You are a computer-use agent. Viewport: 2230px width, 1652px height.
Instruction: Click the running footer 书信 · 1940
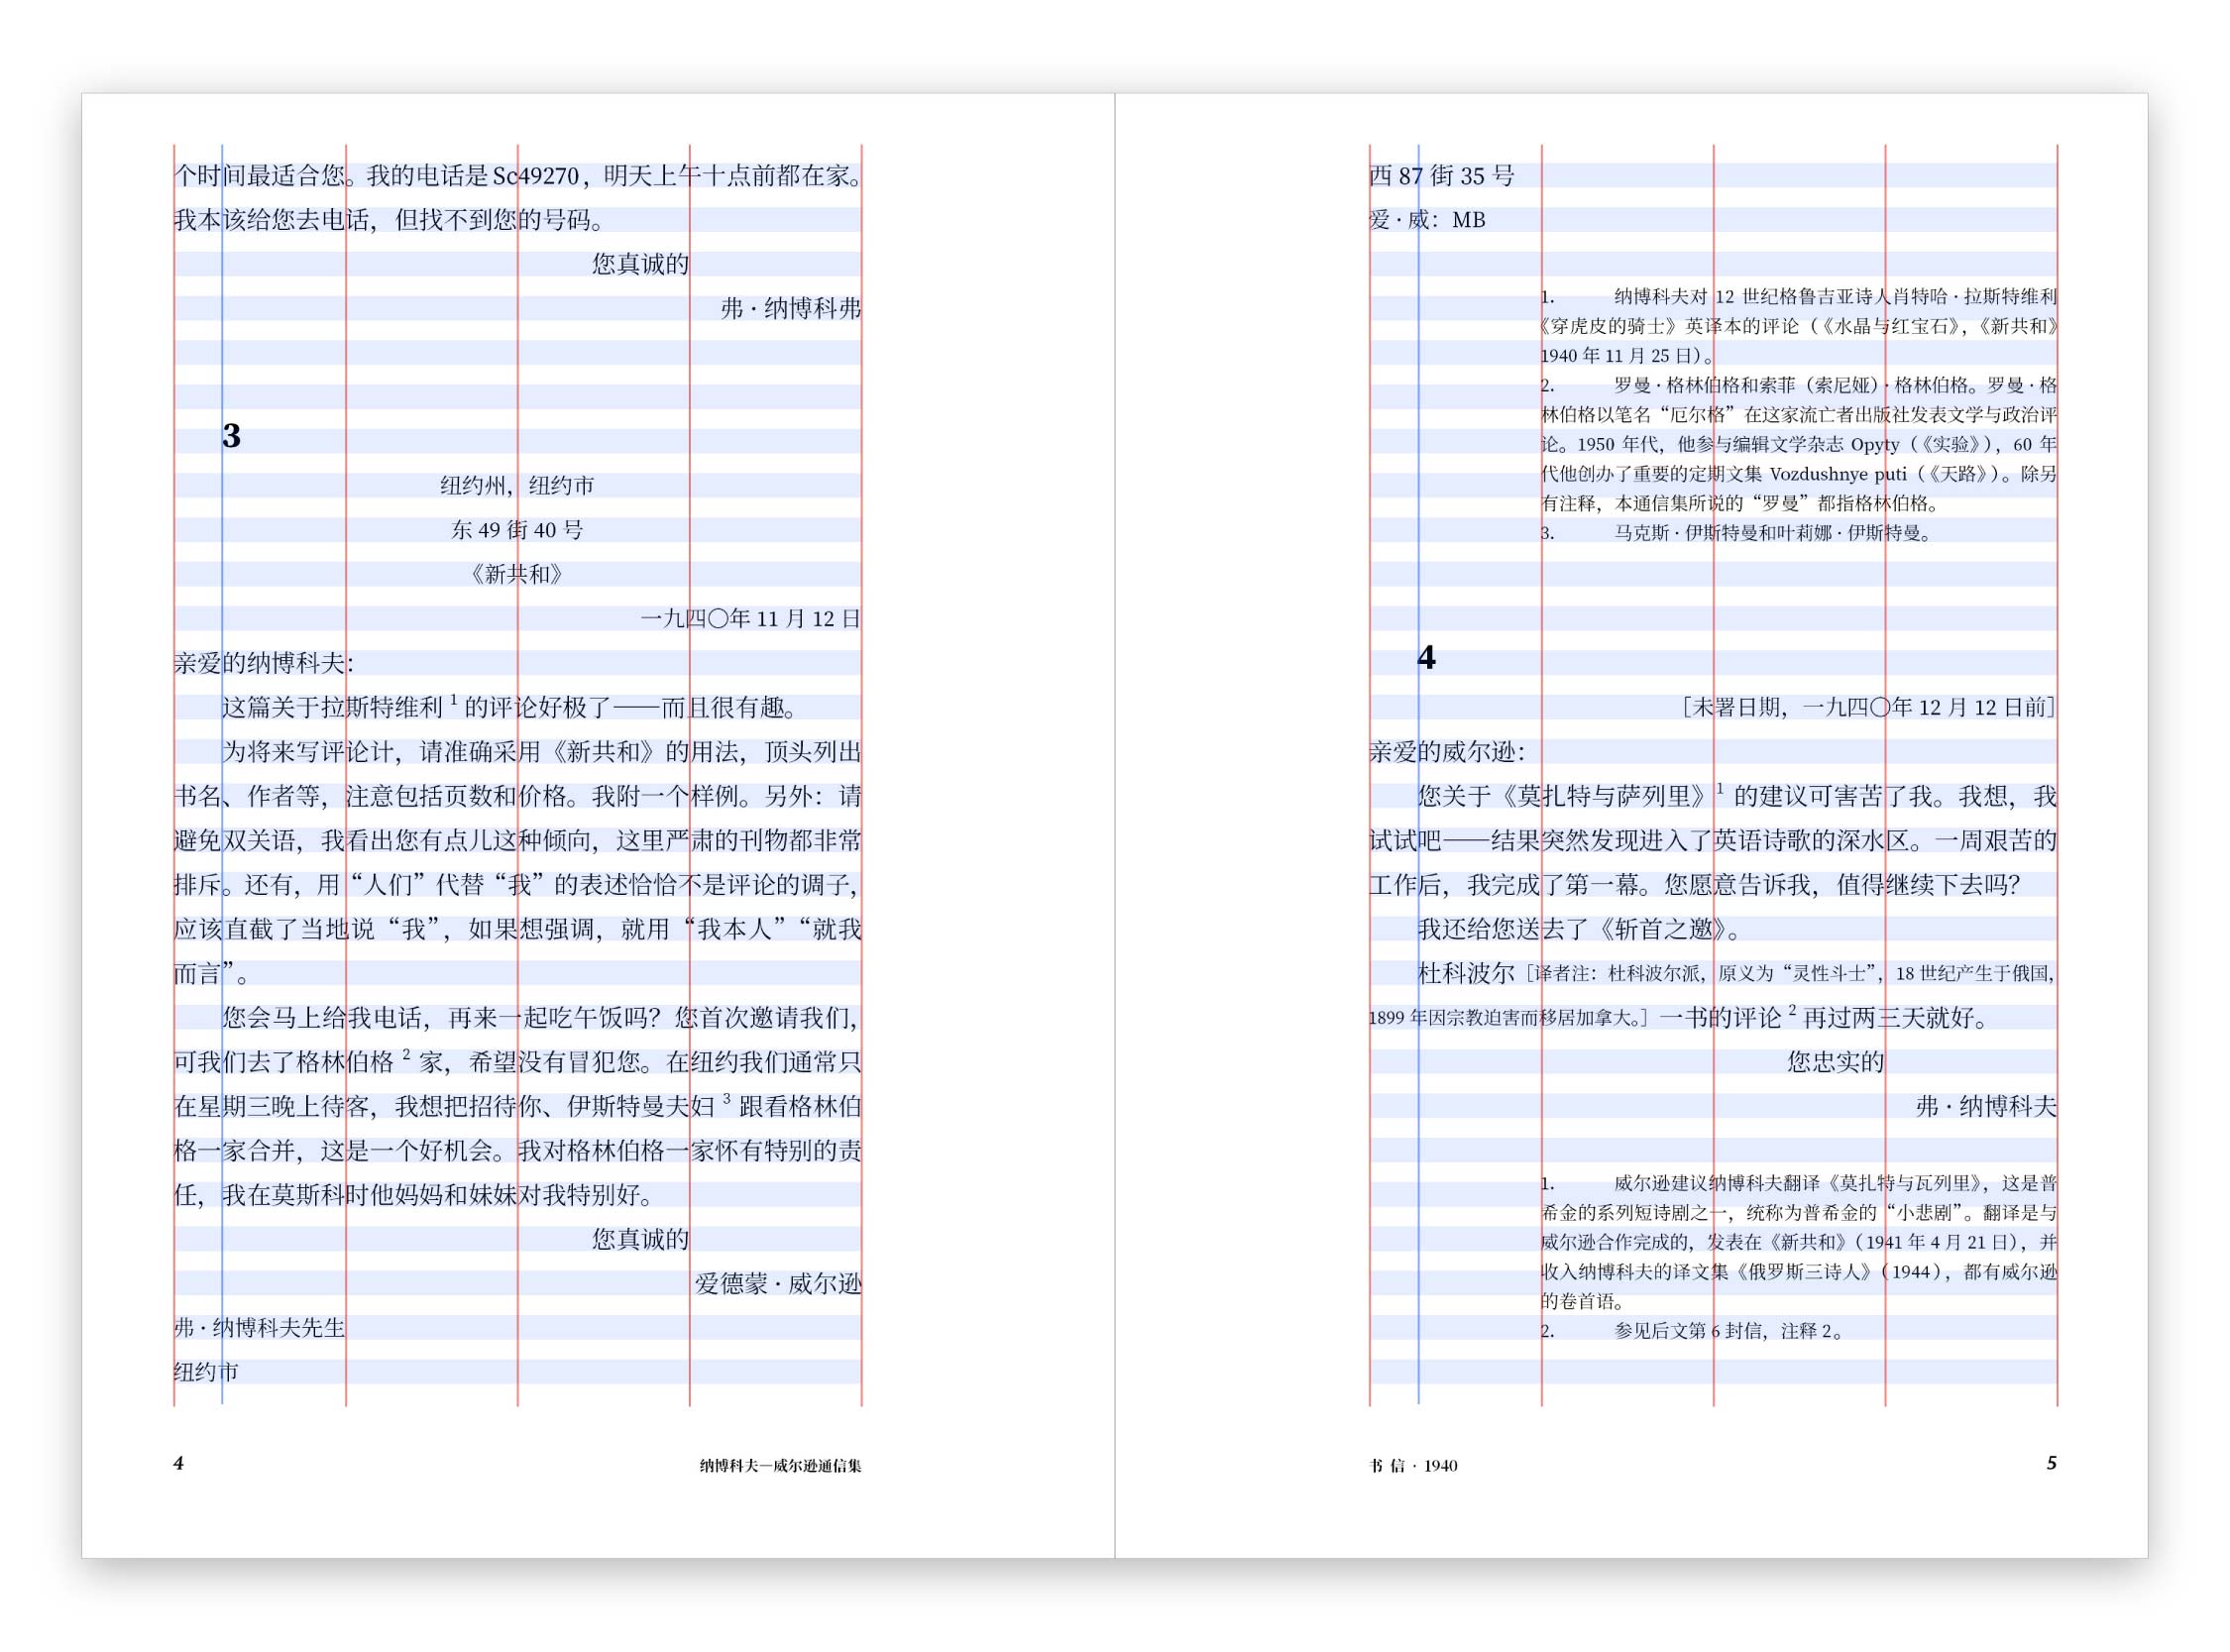[x=1413, y=1465]
